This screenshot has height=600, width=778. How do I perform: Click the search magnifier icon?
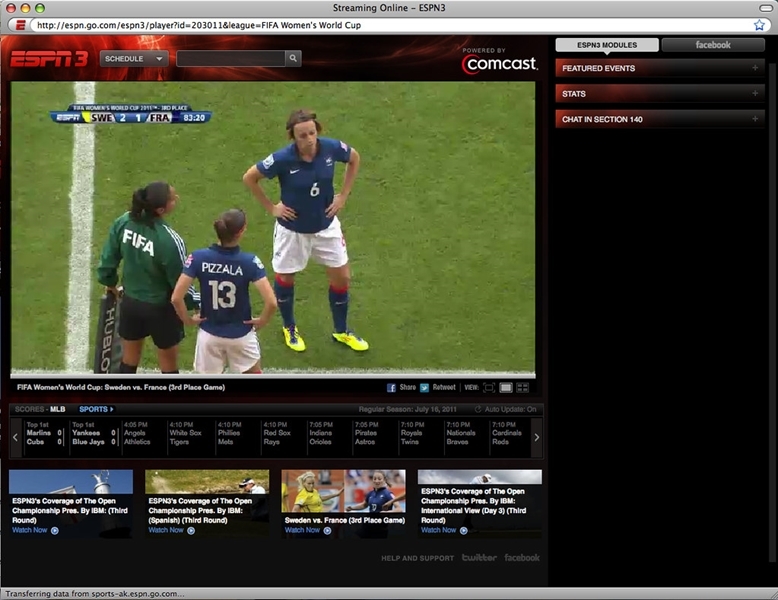[x=293, y=59]
